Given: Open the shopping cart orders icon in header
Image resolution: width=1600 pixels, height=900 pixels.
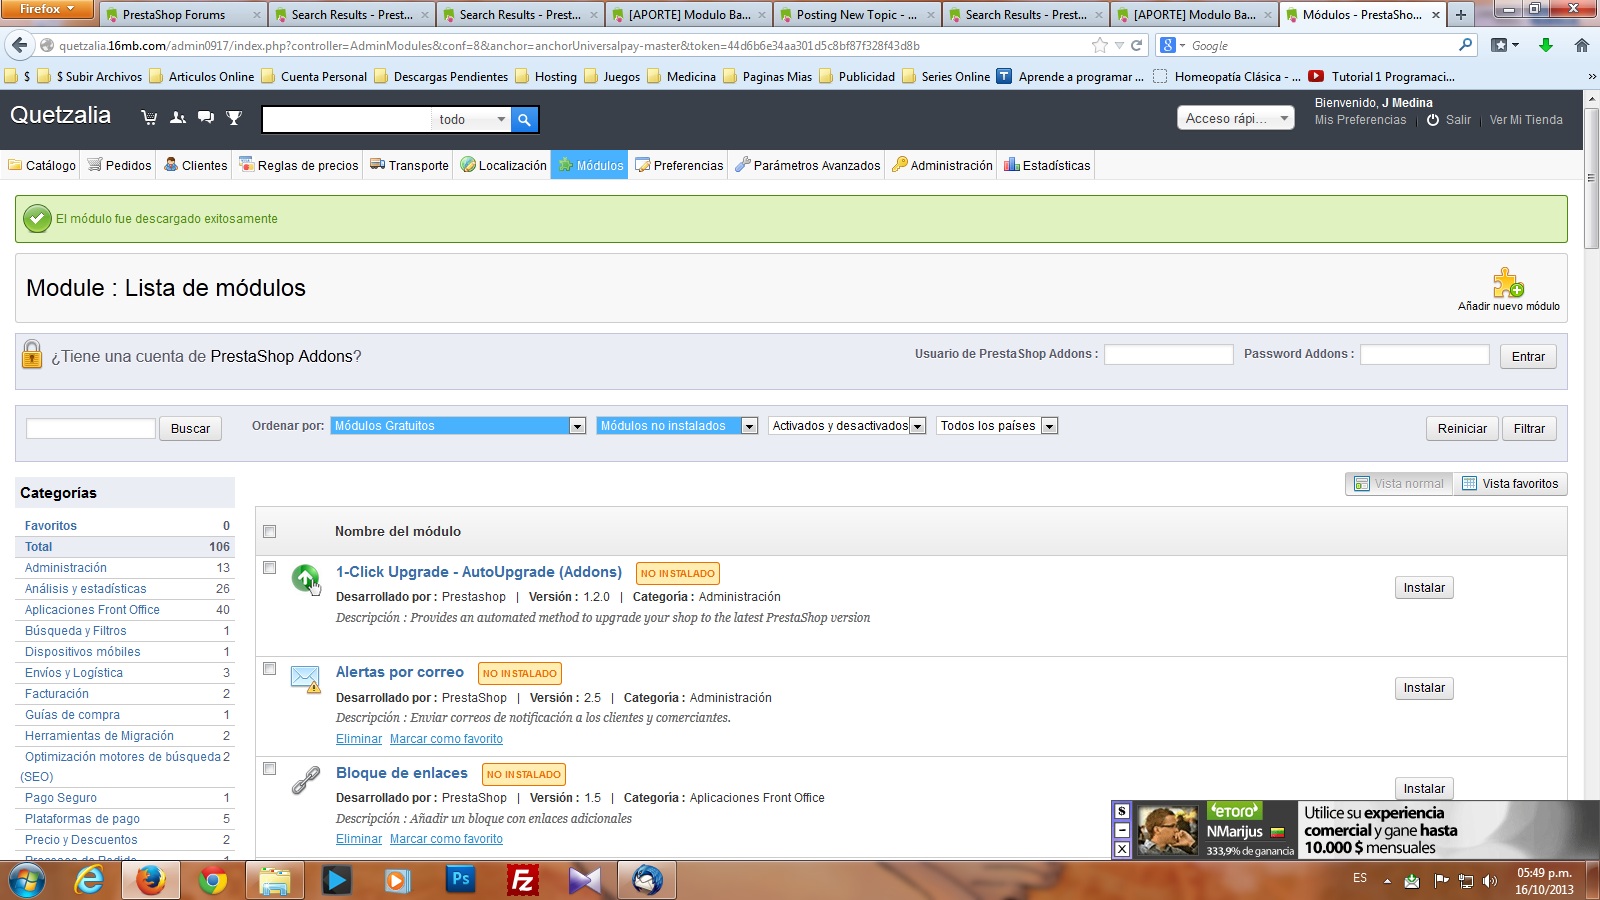Looking at the screenshot, I should [x=149, y=118].
